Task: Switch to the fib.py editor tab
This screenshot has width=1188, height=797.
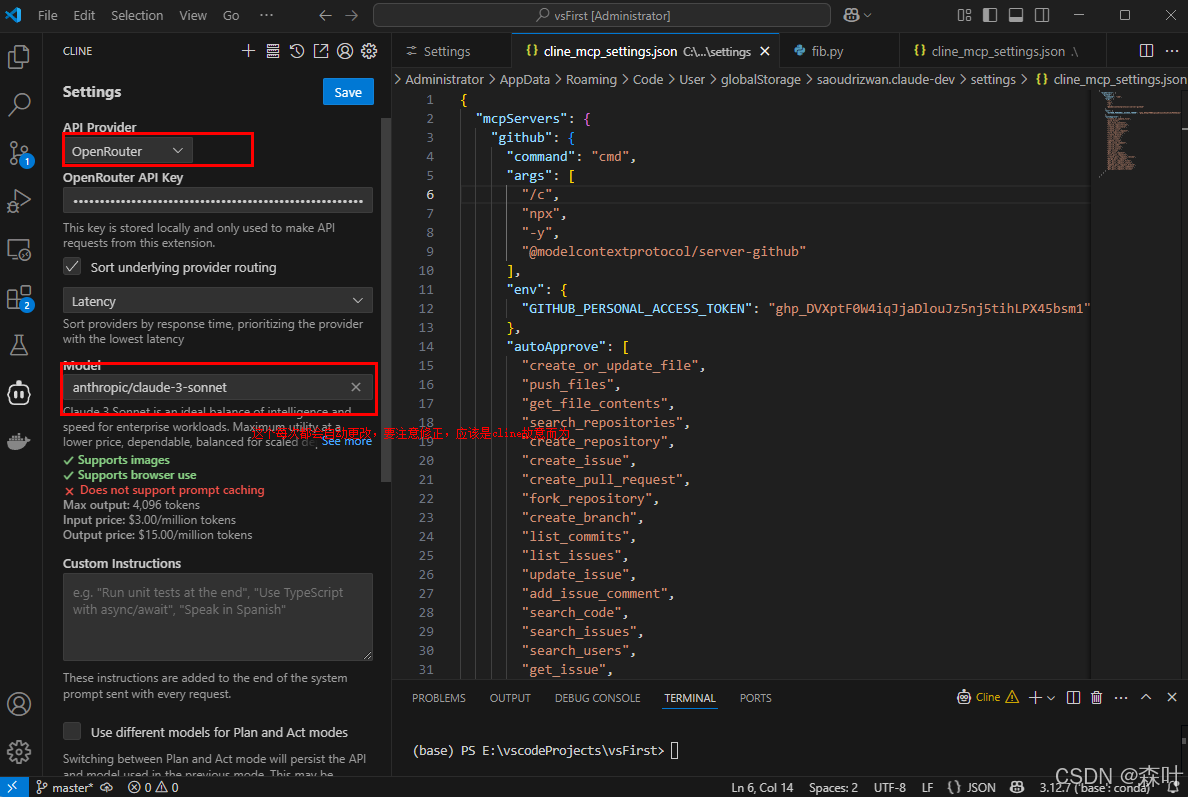Action: point(827,51)
